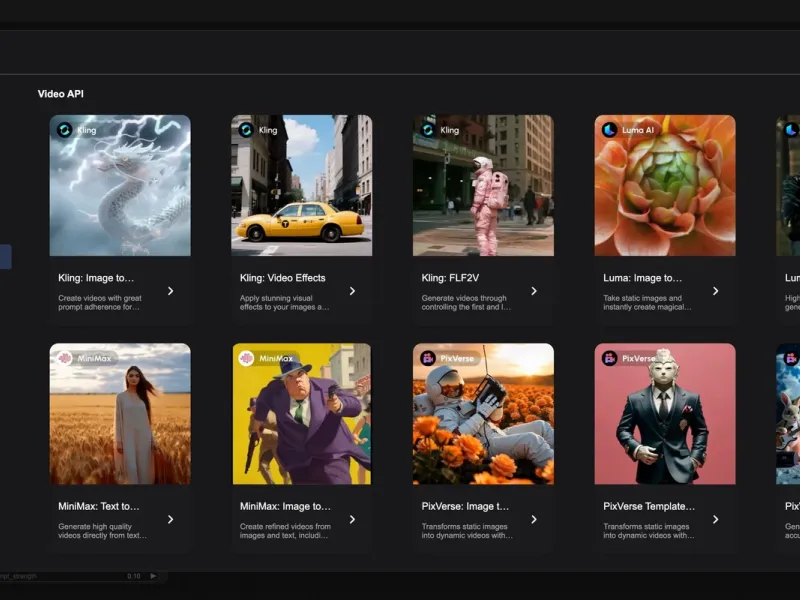Select the purple suit gangster thumbnail

pos(302,414)
